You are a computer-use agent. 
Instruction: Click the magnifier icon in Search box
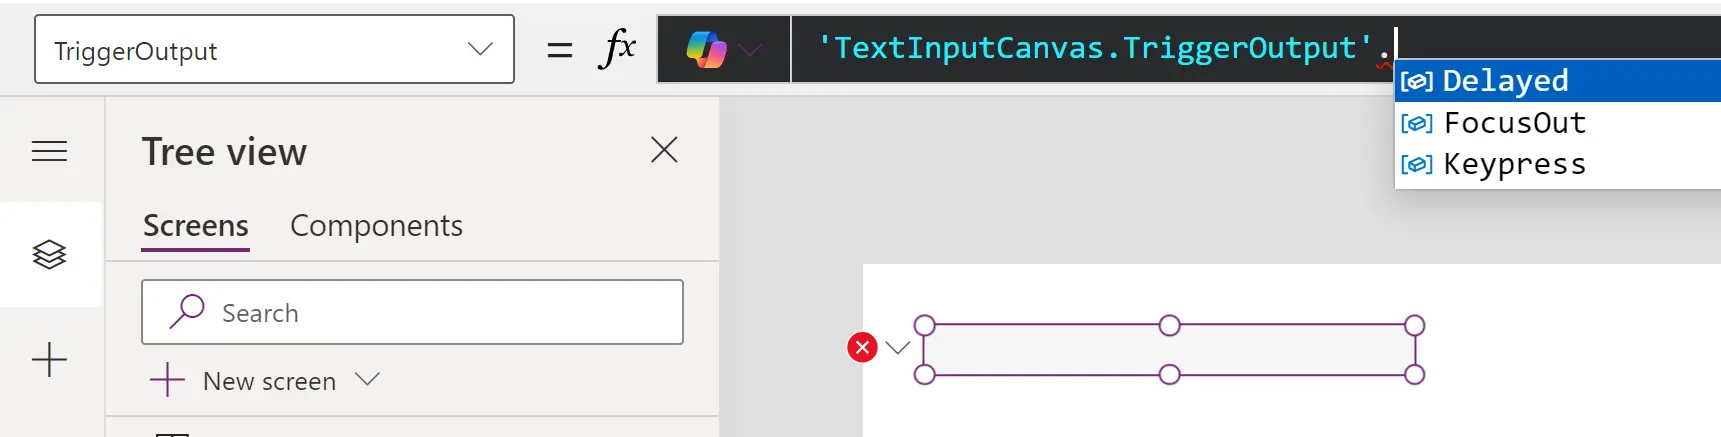(187, 312)
